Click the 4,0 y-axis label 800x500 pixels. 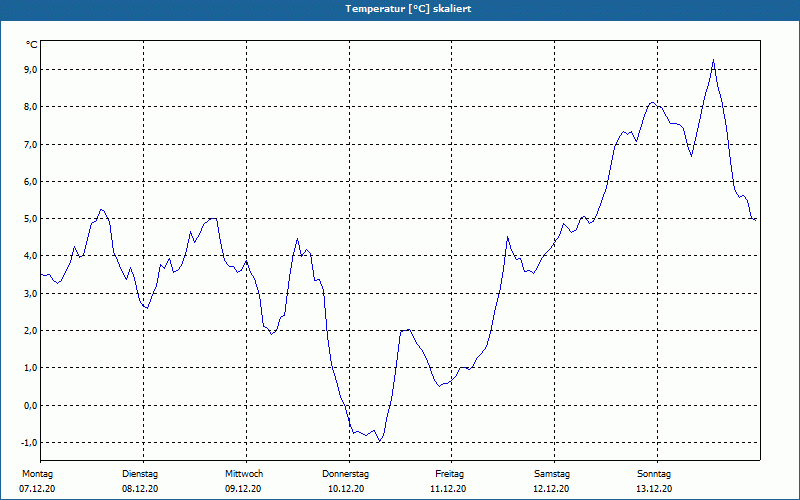point(29,256)
